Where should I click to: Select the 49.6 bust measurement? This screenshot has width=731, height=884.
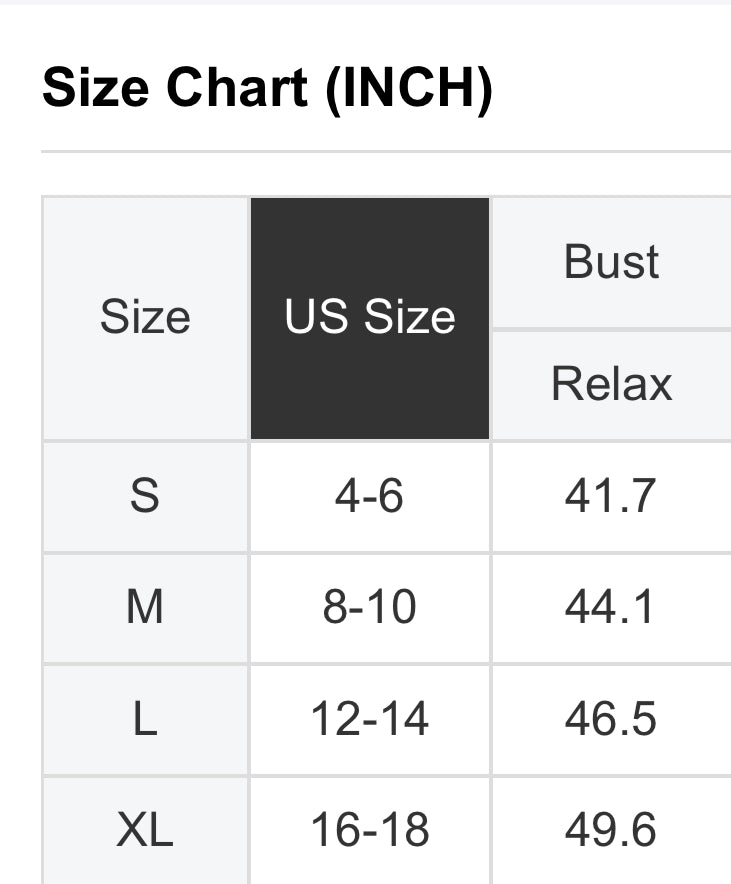(611, 830)
